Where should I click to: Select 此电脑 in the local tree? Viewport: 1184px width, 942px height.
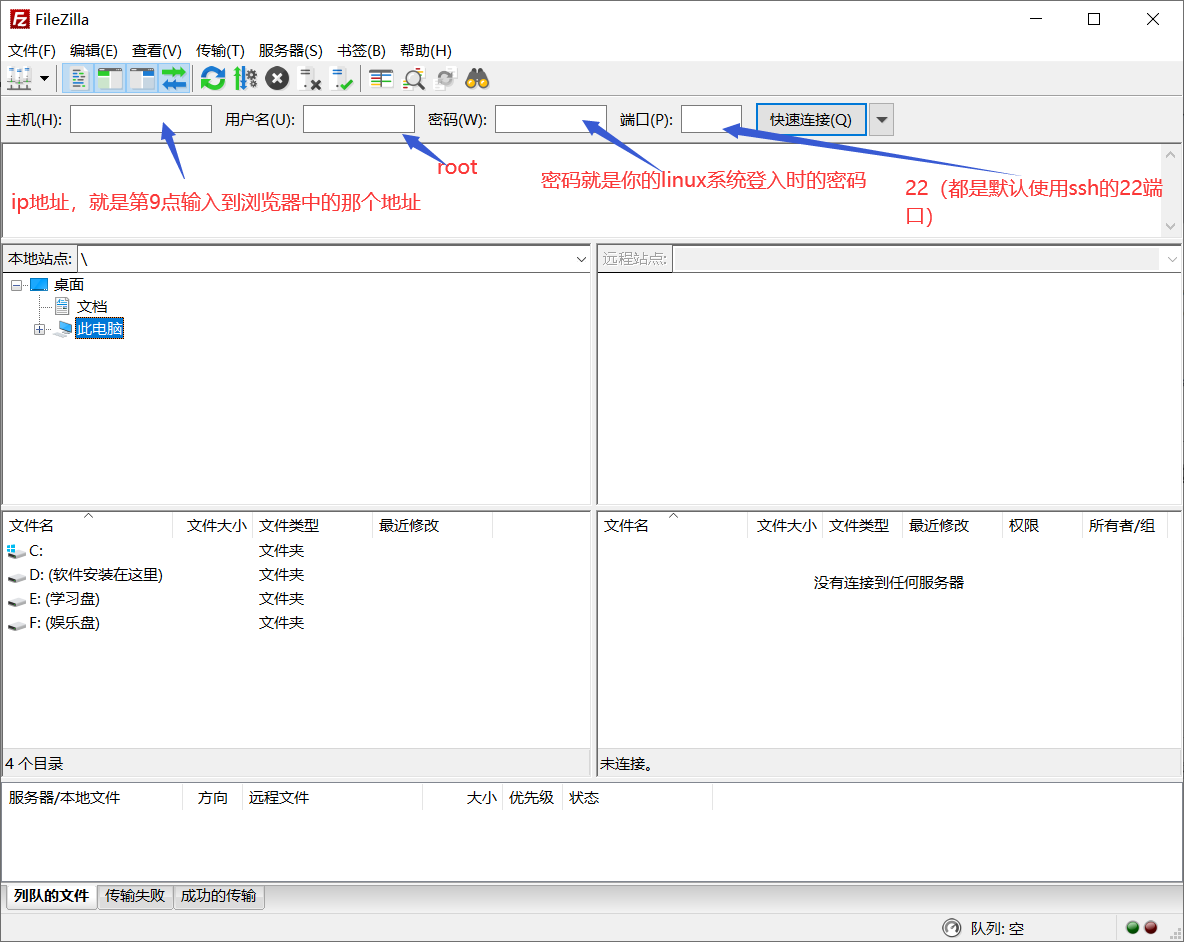(99, 328)
